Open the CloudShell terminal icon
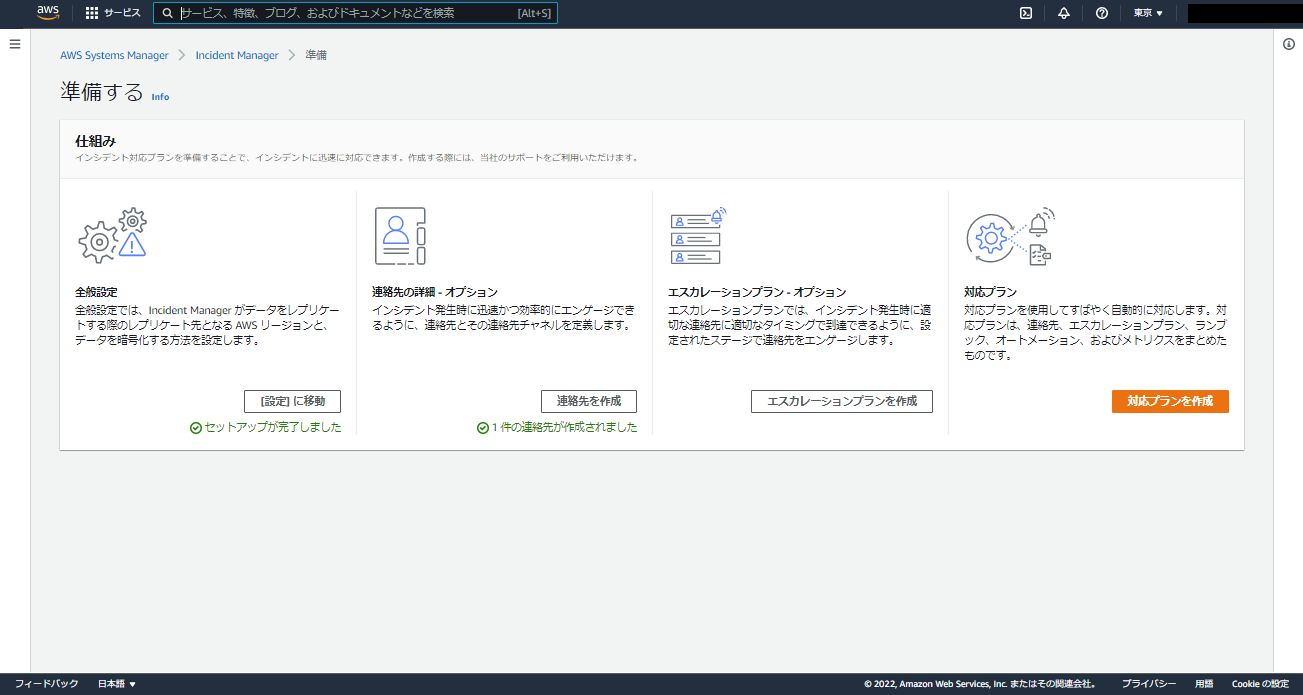Screen dimensions: 1303x695 click(1026, 13)
